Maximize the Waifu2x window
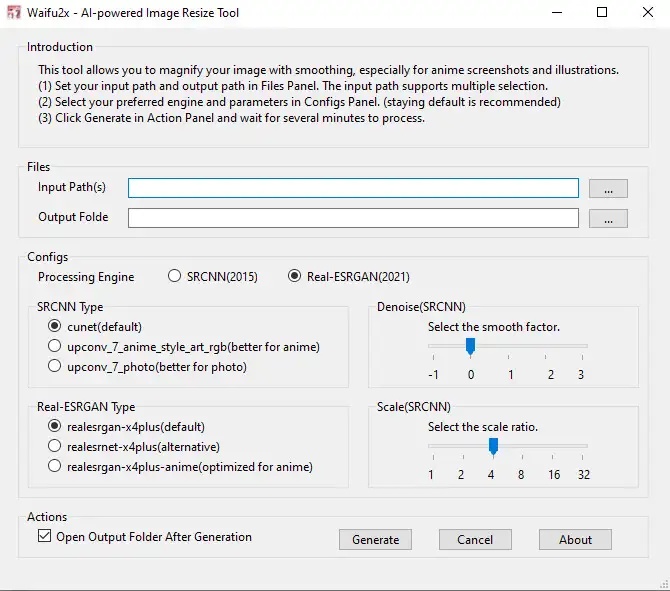 (x=602, y=13)
